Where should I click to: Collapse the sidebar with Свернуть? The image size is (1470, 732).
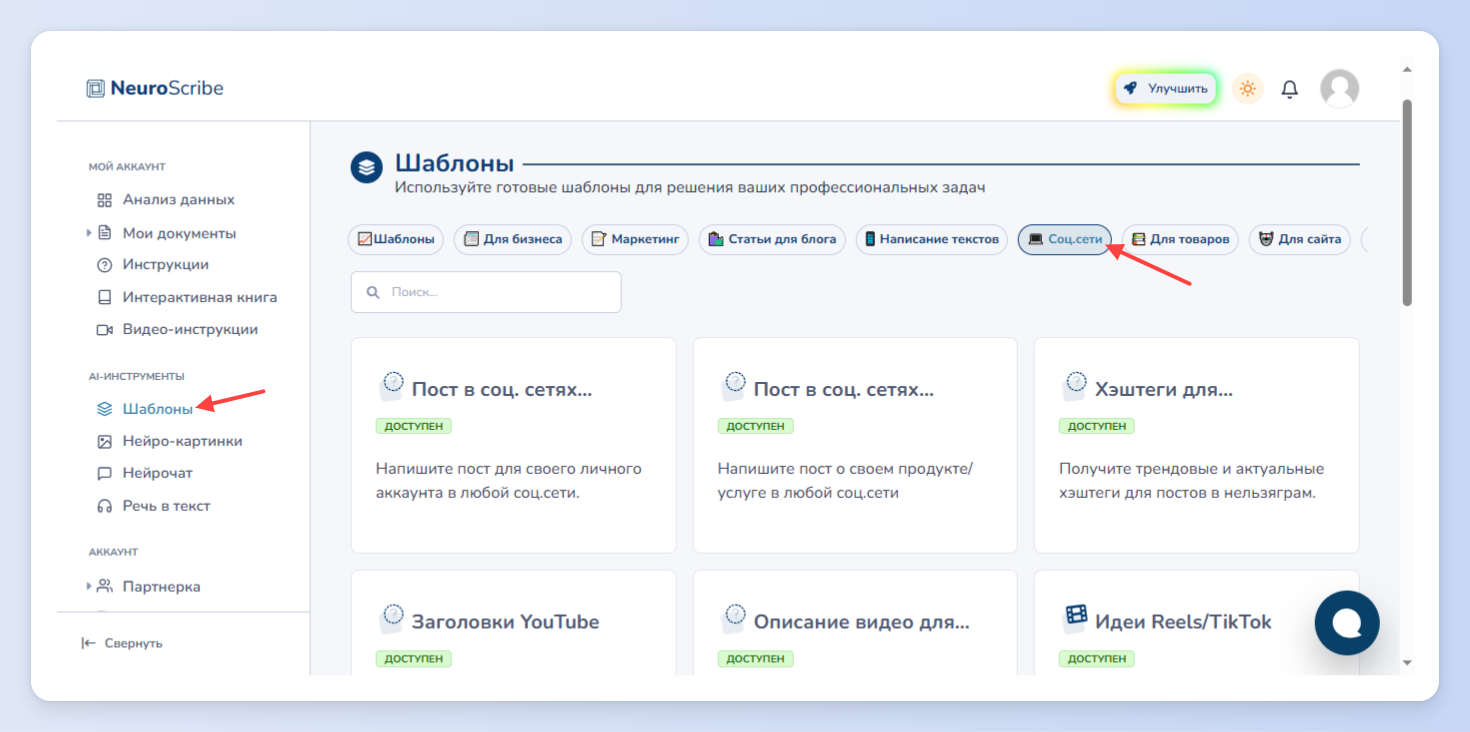pos(122,644)
